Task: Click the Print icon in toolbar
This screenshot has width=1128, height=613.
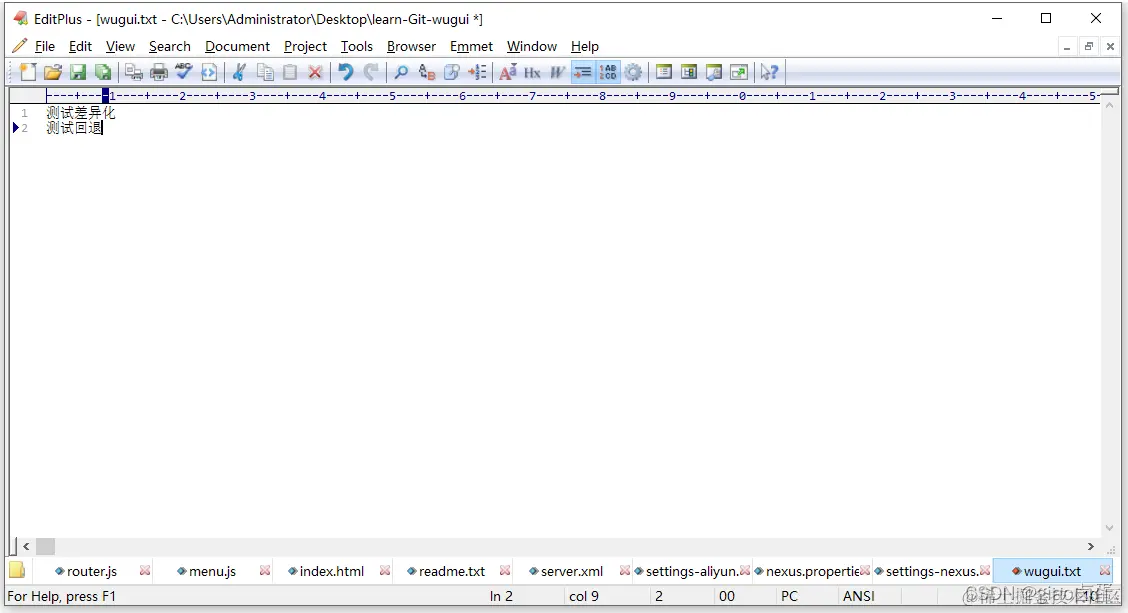Action: 159,72
